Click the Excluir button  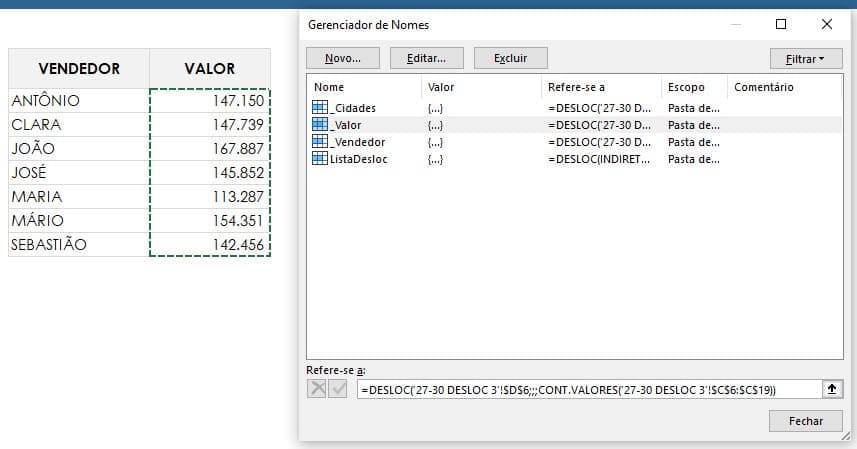[x=510, y=59]
